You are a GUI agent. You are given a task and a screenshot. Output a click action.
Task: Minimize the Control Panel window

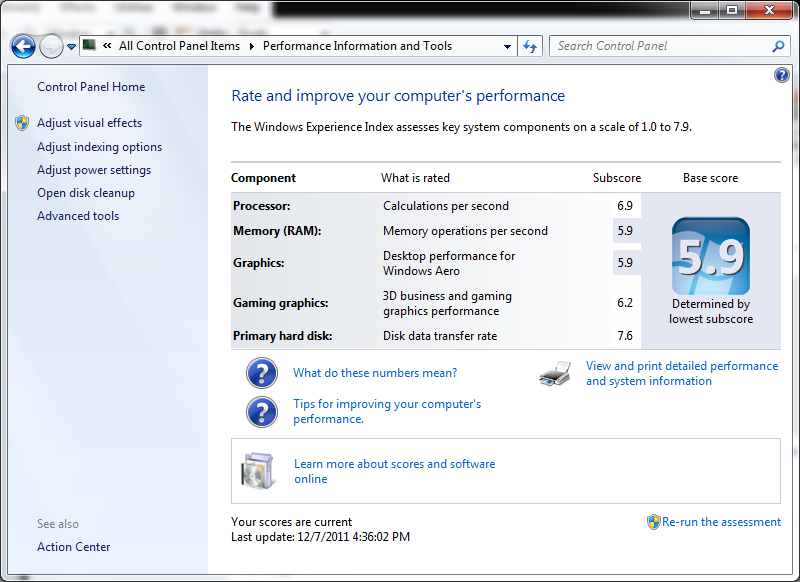[x=705, y=10]
